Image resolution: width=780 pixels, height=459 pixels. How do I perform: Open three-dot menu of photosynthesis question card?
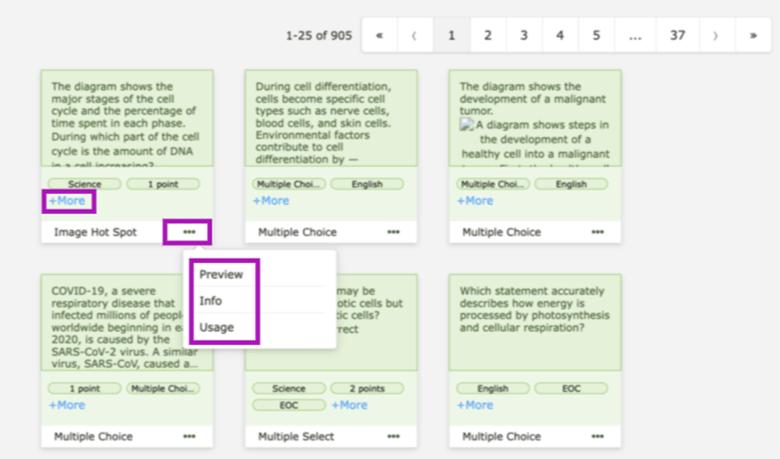pos(597,437)
